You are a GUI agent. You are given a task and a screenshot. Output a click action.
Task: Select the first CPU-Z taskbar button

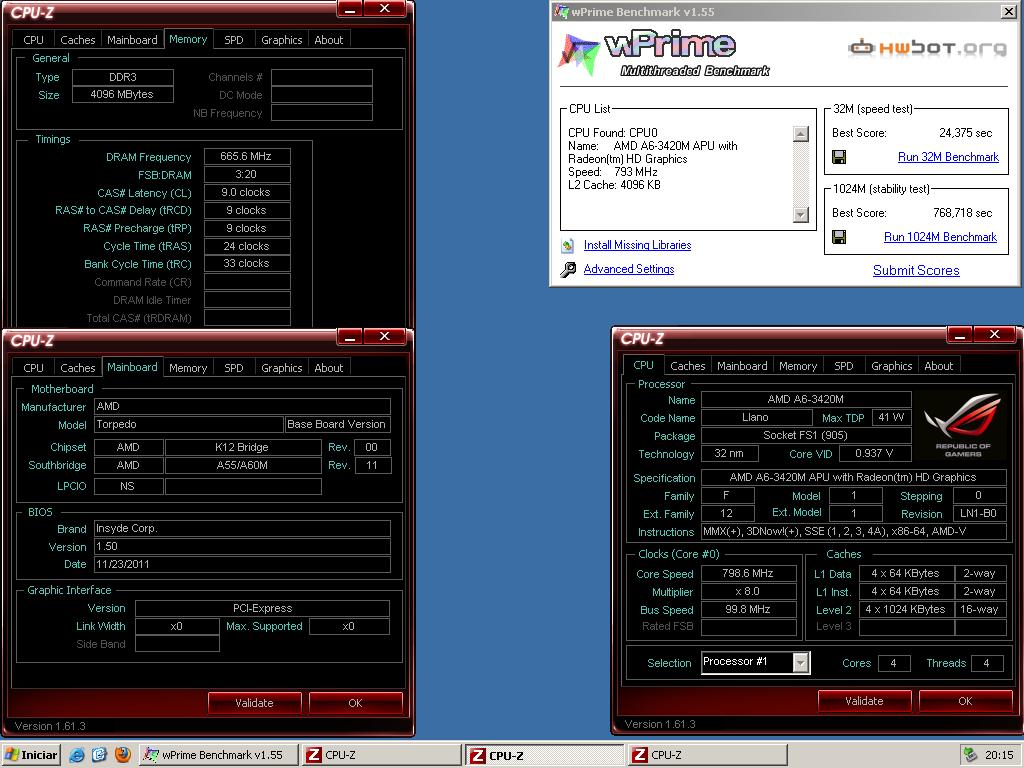pyautogui.click(x=381, y=755)
